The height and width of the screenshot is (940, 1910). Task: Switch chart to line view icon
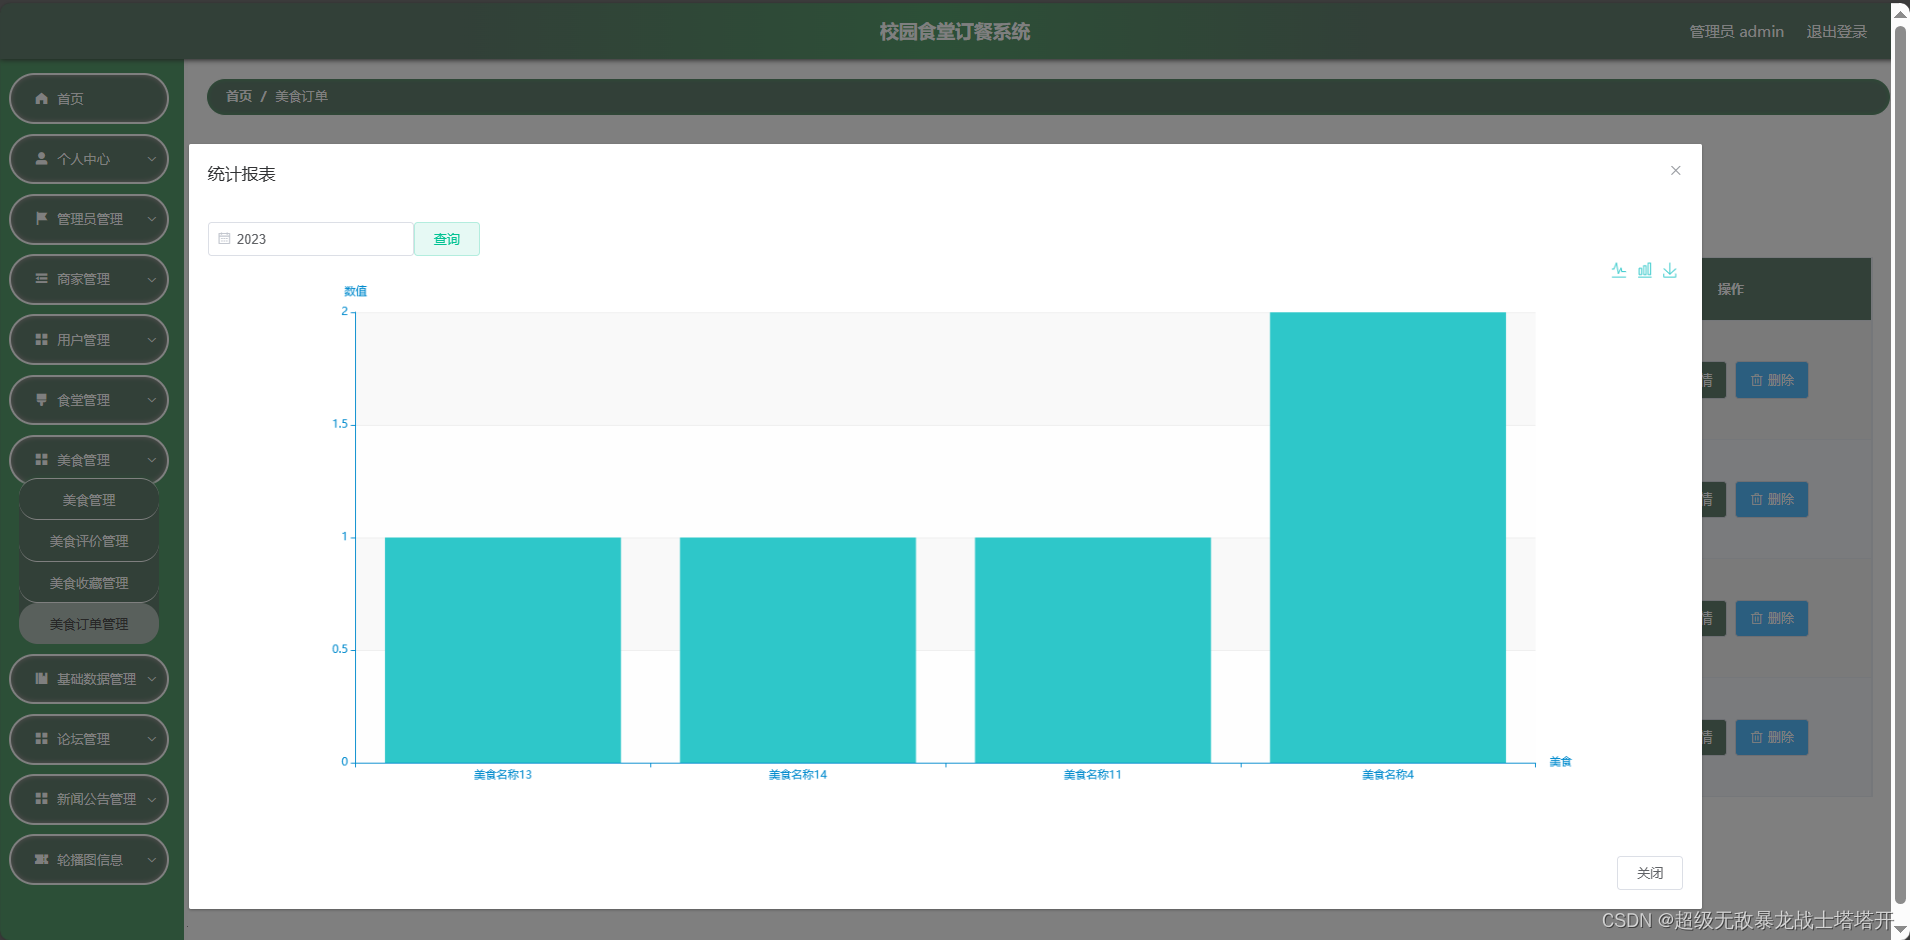[1619, 270]
